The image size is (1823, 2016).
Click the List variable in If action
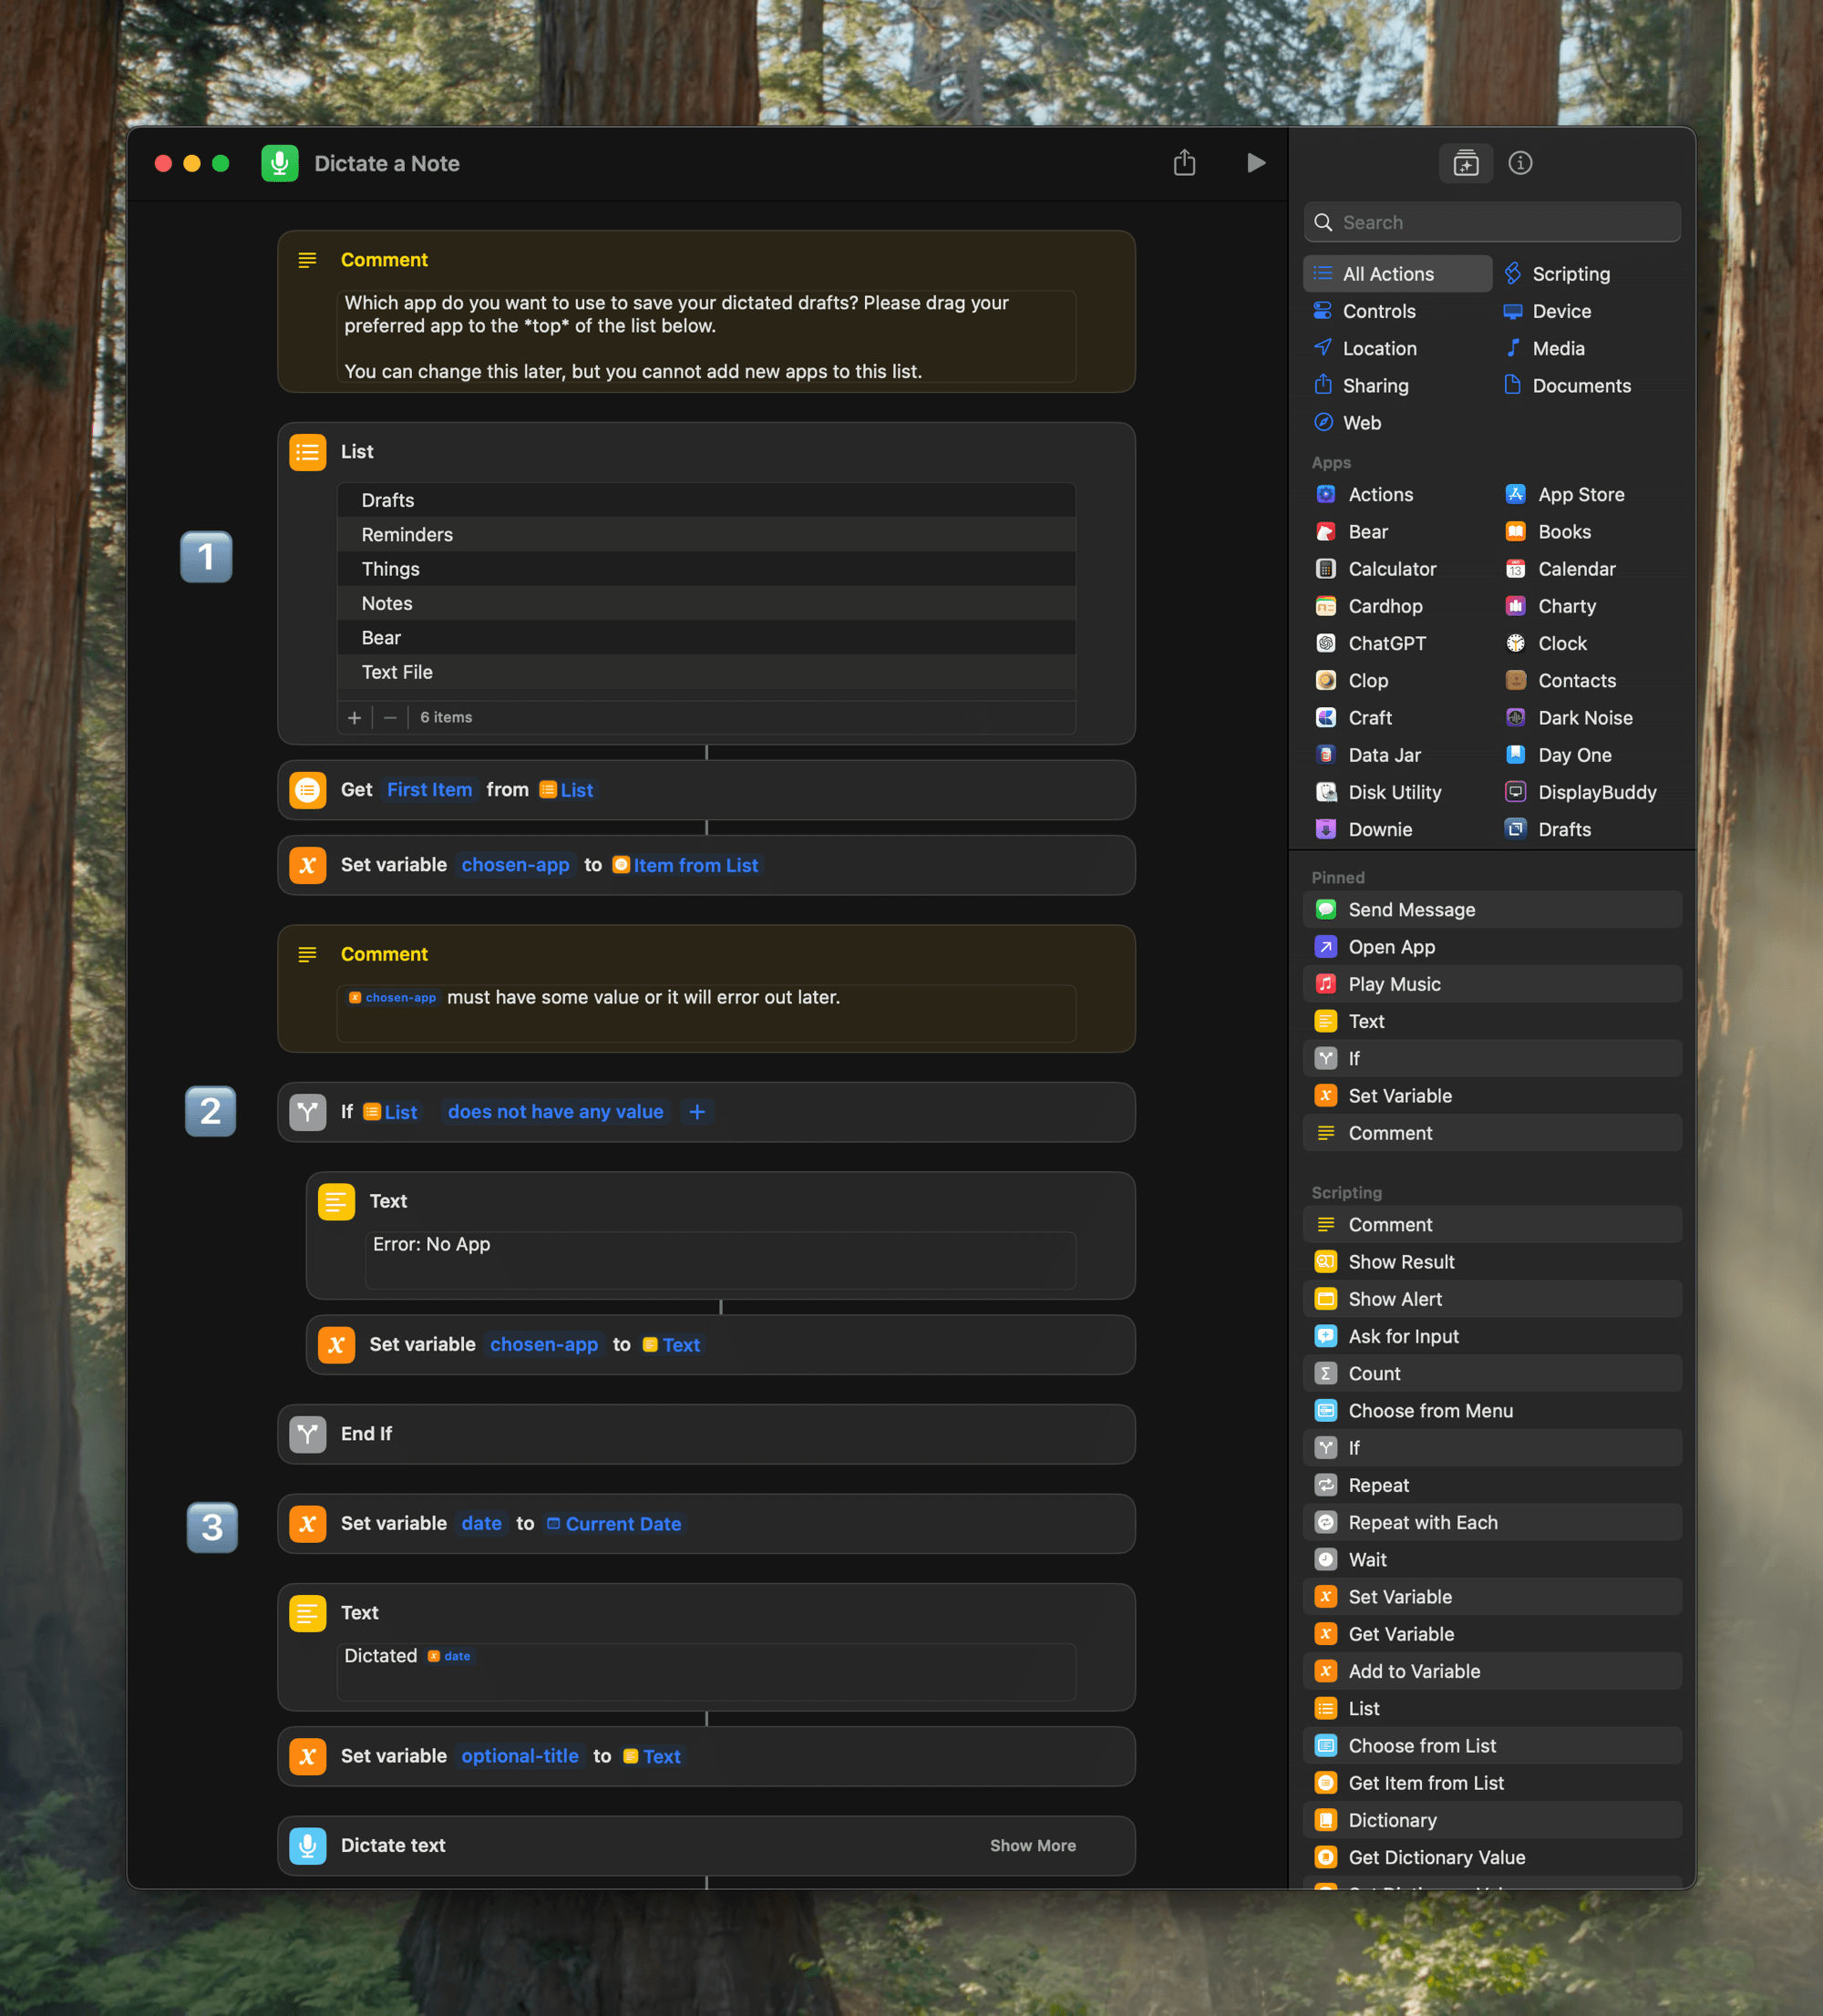pos(391,1111)
